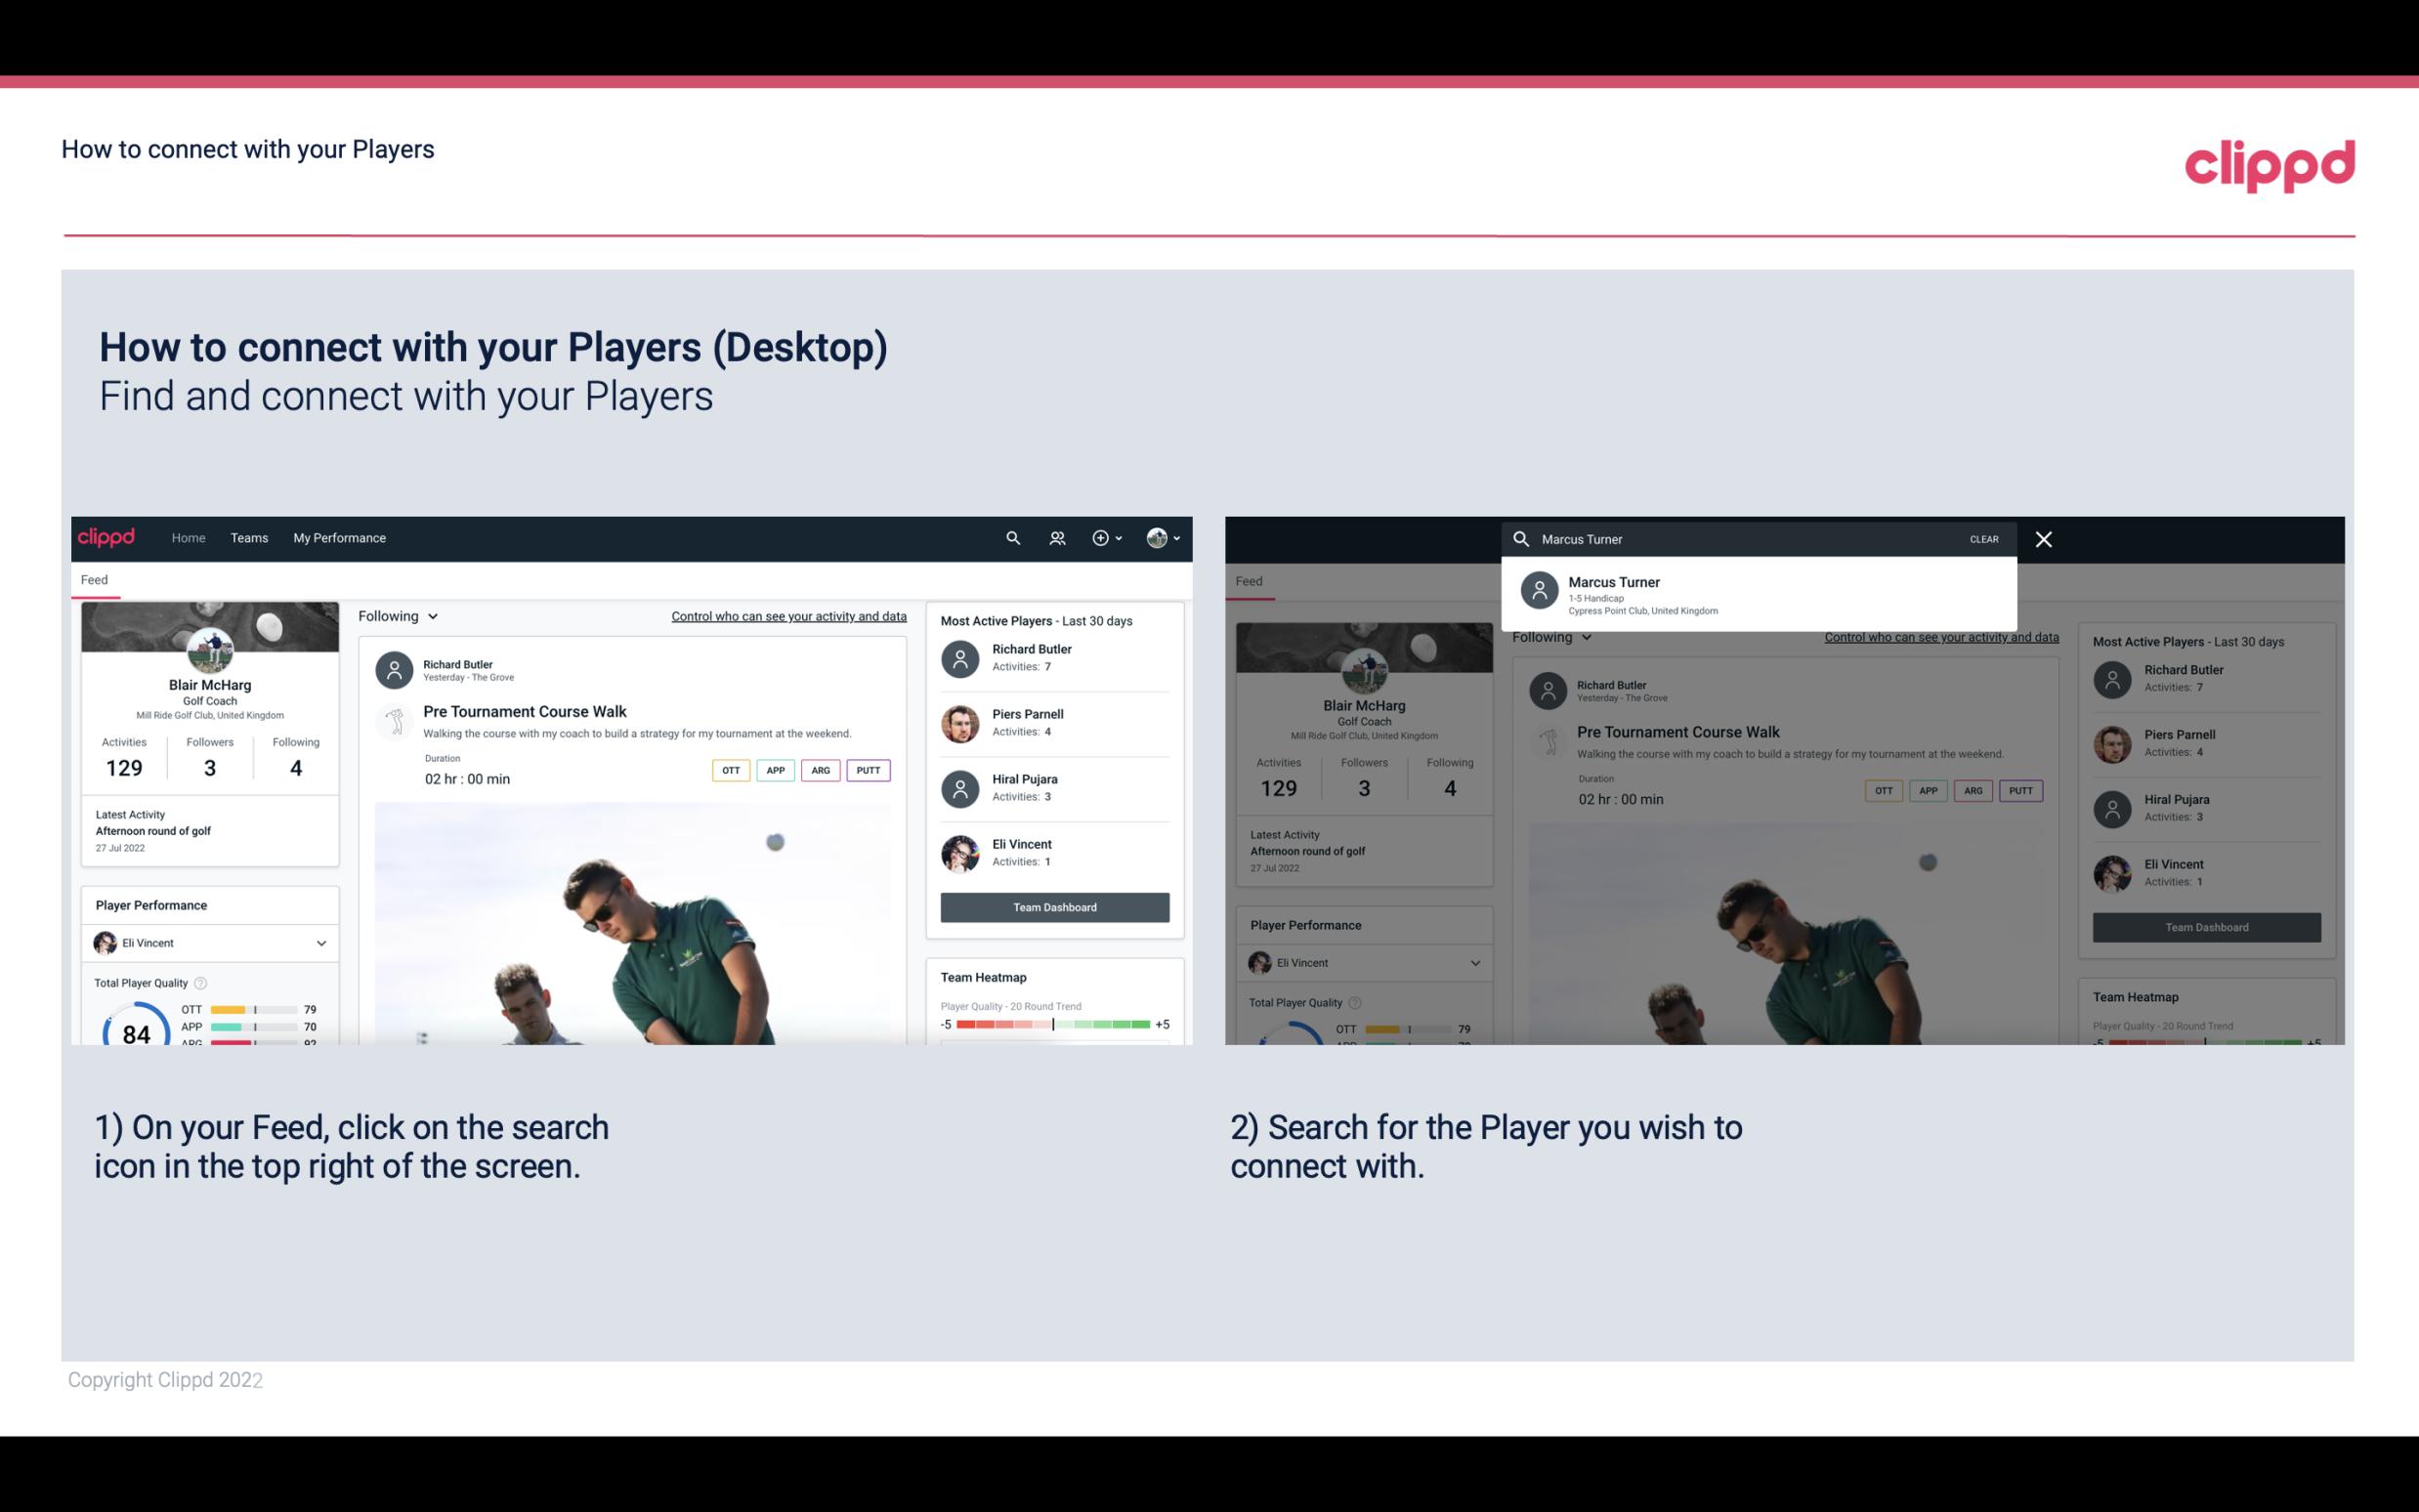Click Team Dashboard button
The width and height of the screenshot is (2419, 1512).
1053,905
